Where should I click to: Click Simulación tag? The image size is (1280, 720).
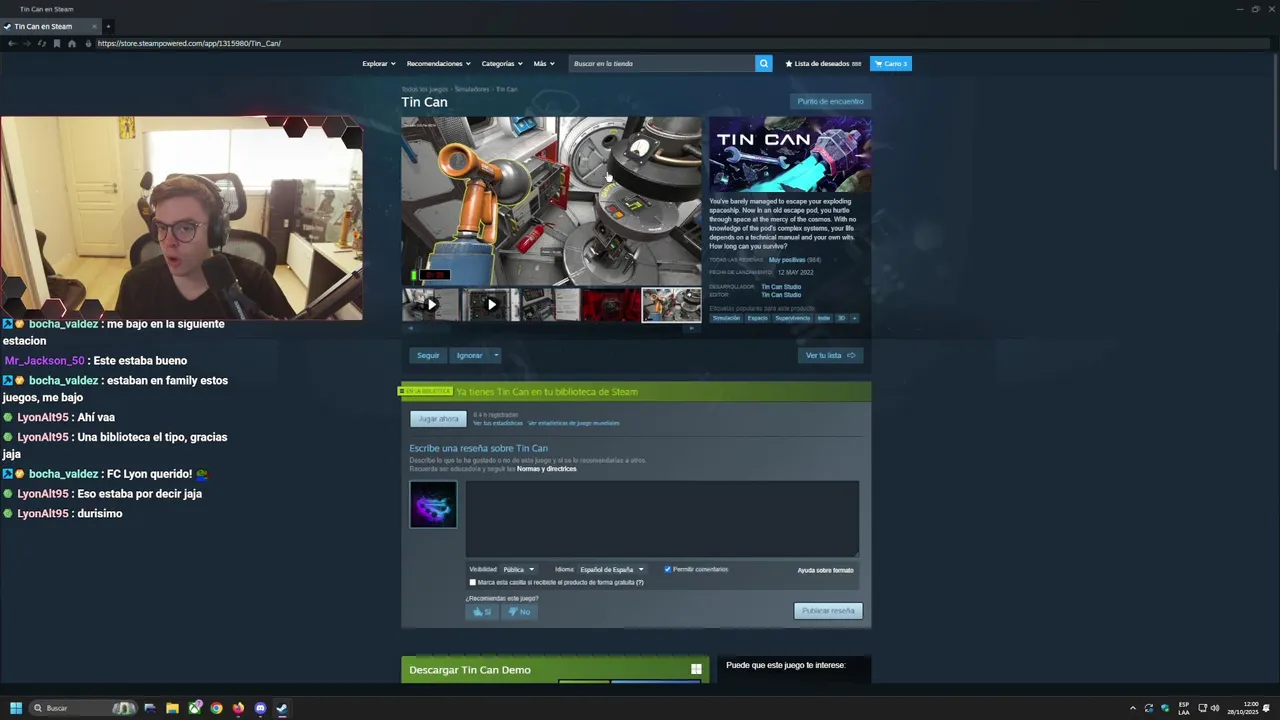[x=726, y=318]
